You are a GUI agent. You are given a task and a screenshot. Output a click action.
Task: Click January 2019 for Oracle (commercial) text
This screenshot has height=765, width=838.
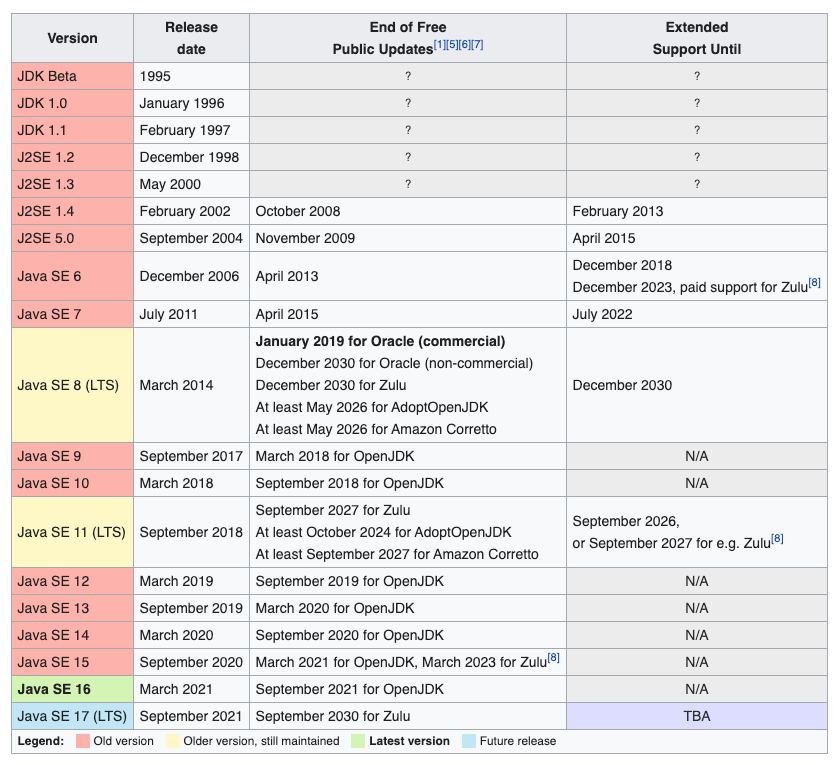pyautogui.click(x=381, y=341)
